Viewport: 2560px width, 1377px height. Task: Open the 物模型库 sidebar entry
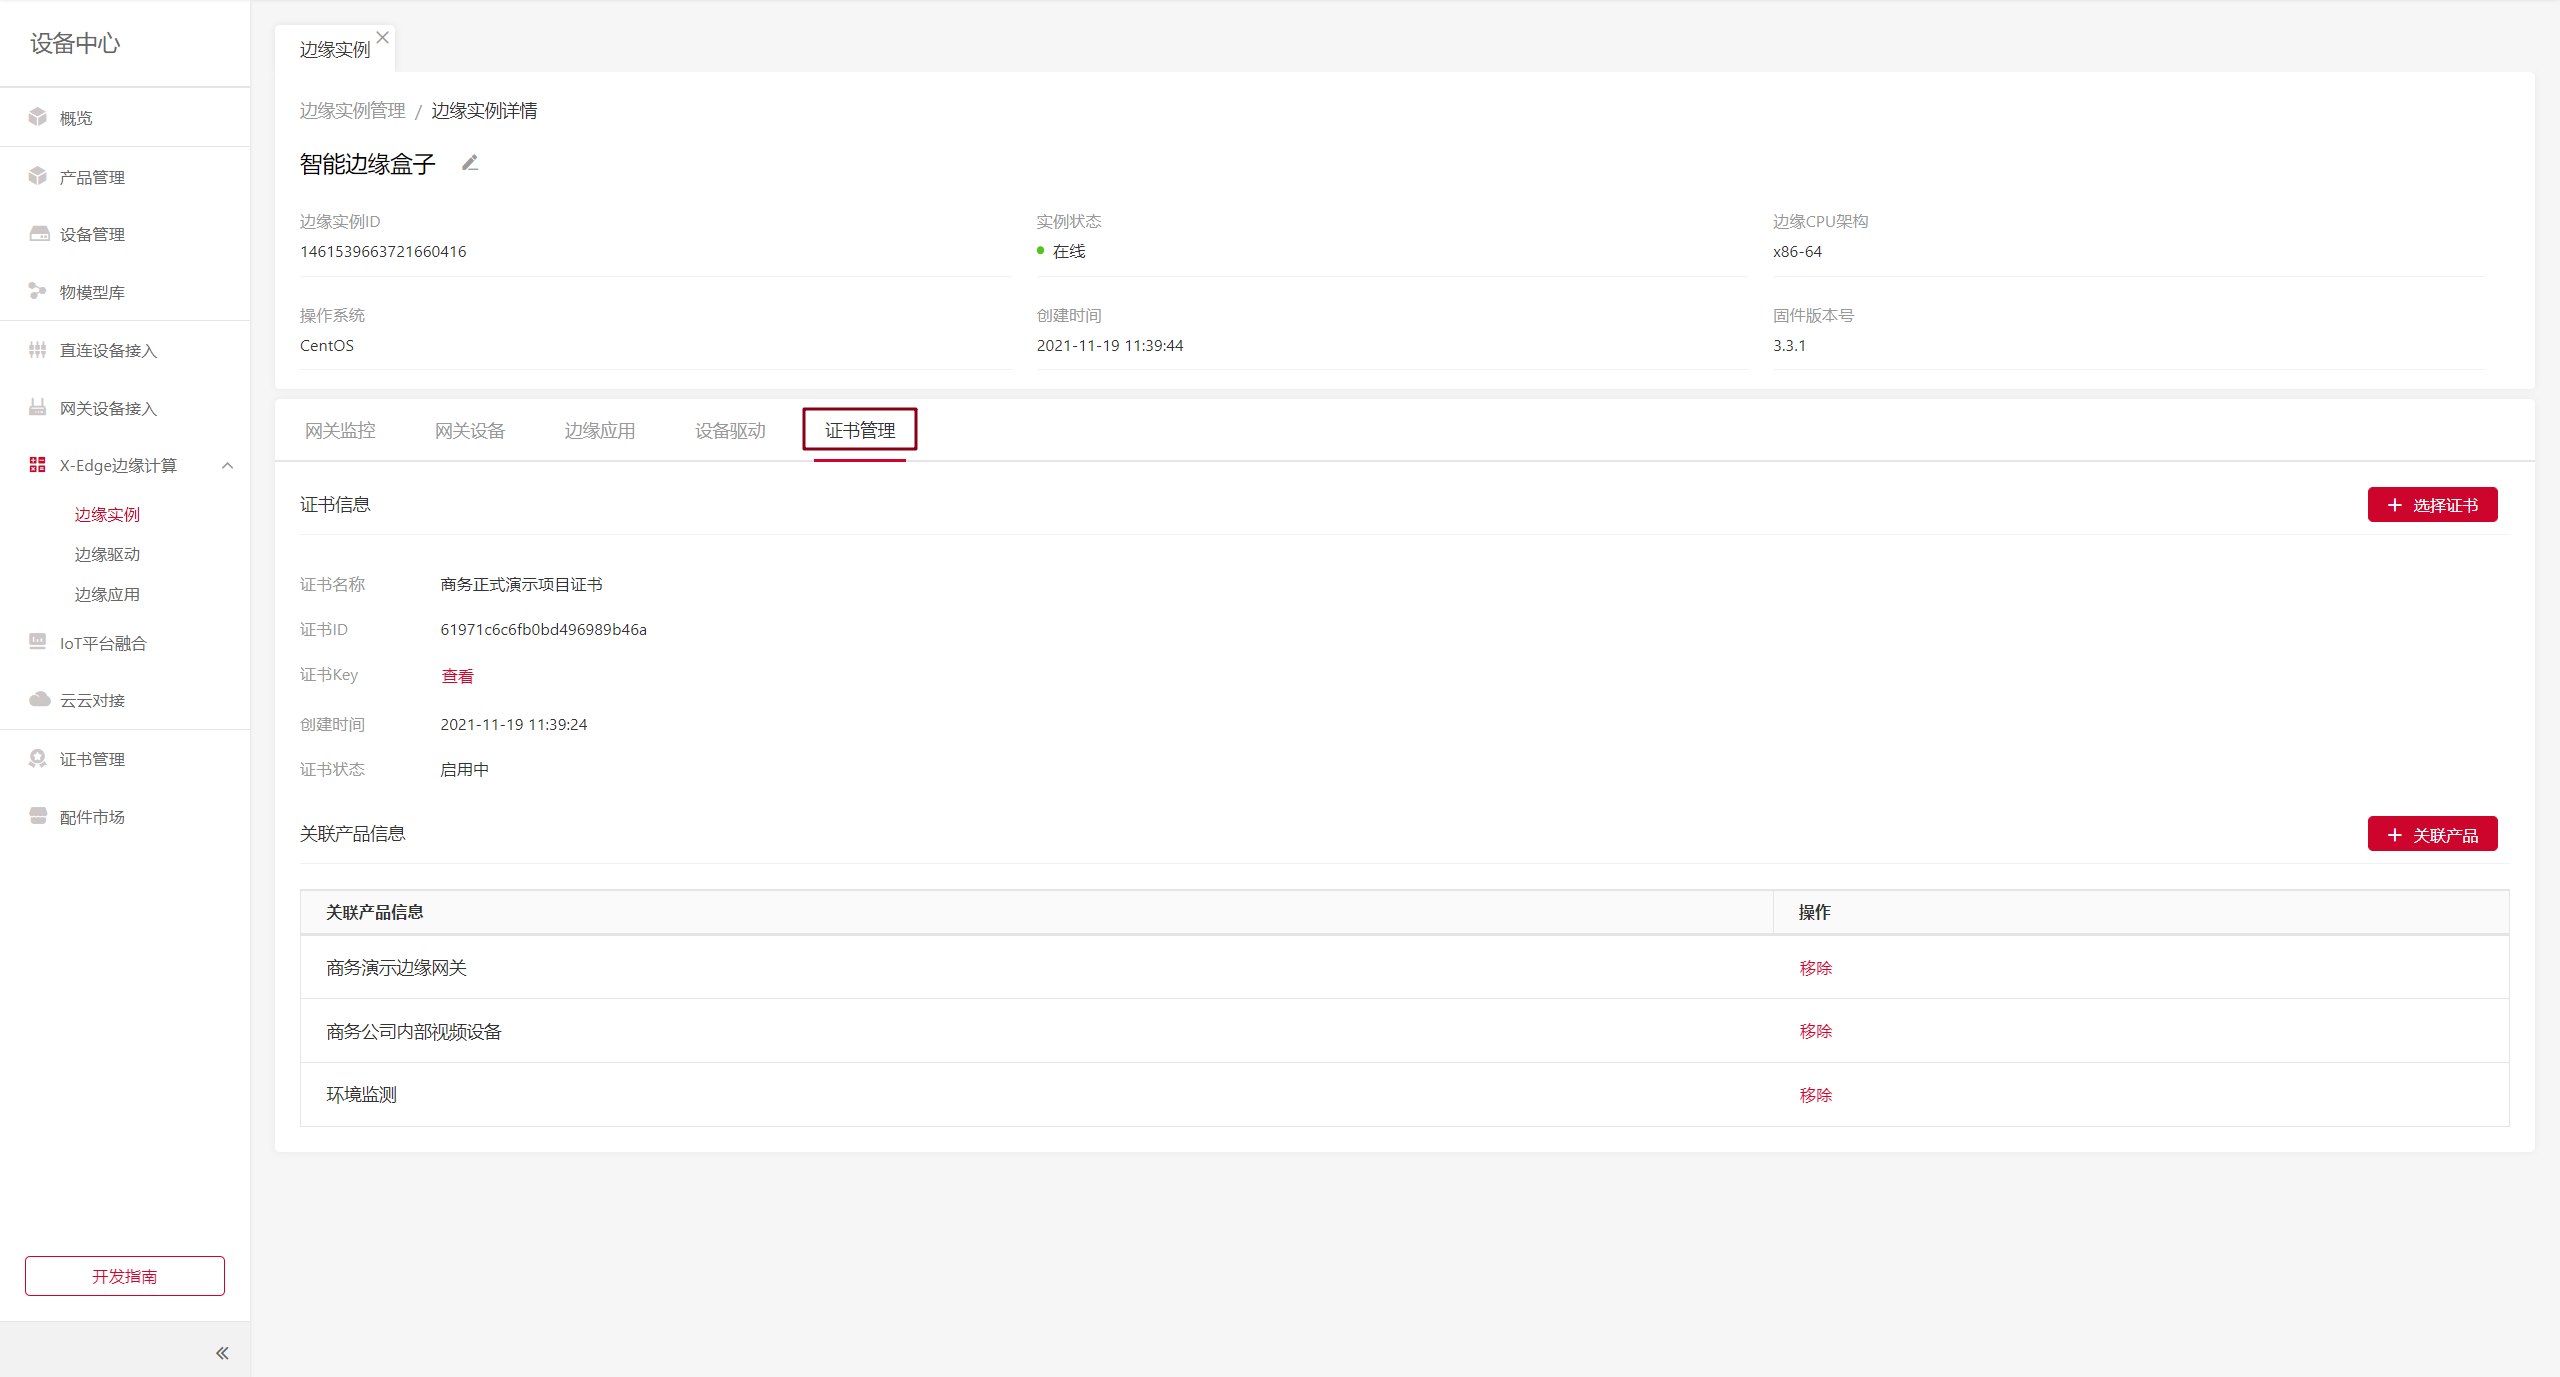pyautogui.click(x=92, y=292)
